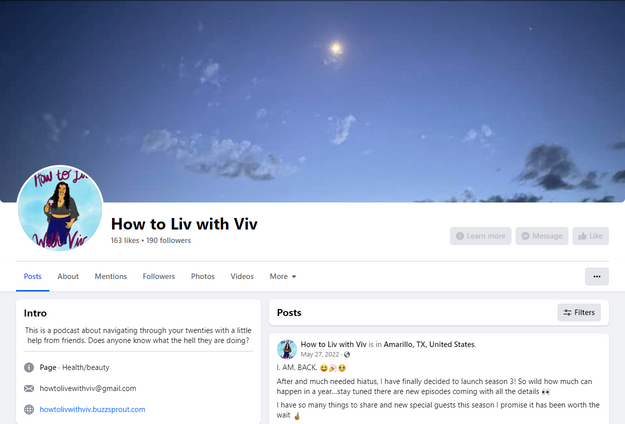Click the Messenger Message button
The height and width of the screenshot is (424, 625).
[542, 236]
